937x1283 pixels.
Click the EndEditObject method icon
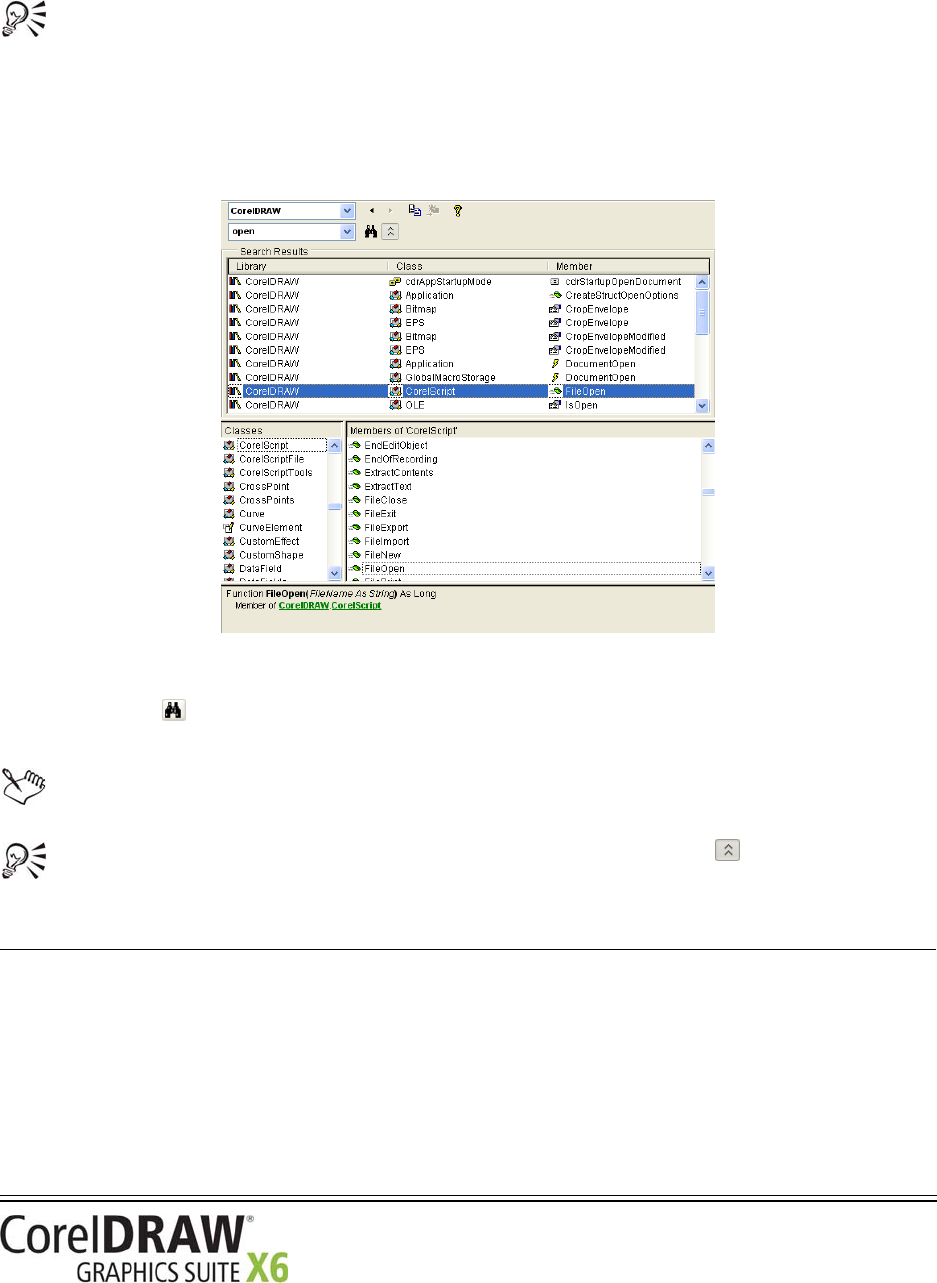click(x=354, y=445)
